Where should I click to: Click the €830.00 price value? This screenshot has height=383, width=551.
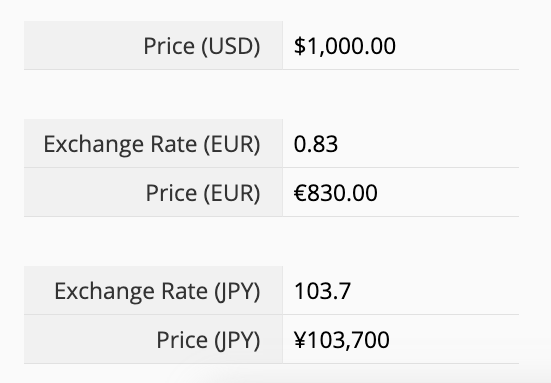336,193
